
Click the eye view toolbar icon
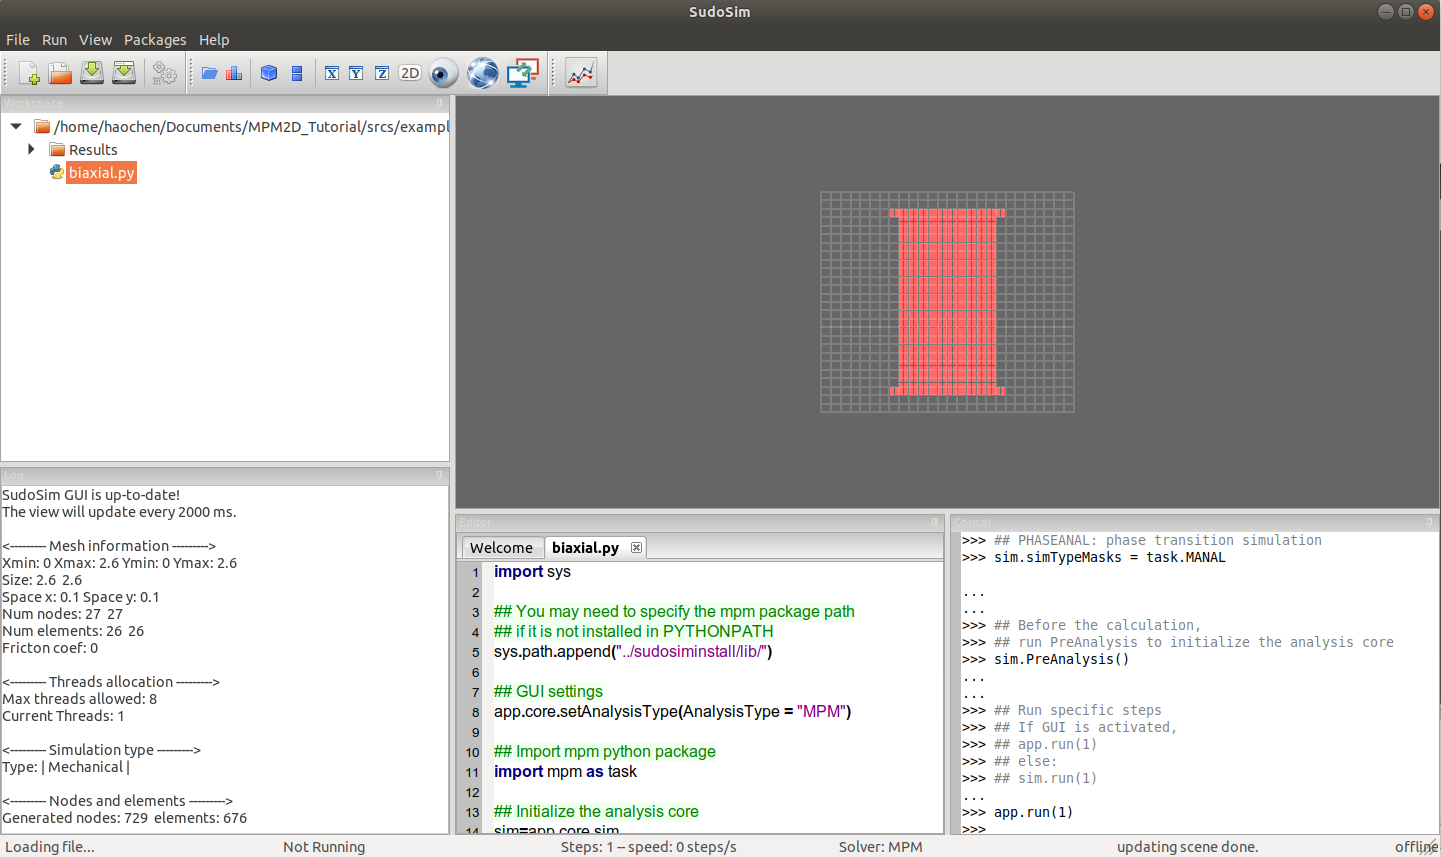[x=443, y=73]
